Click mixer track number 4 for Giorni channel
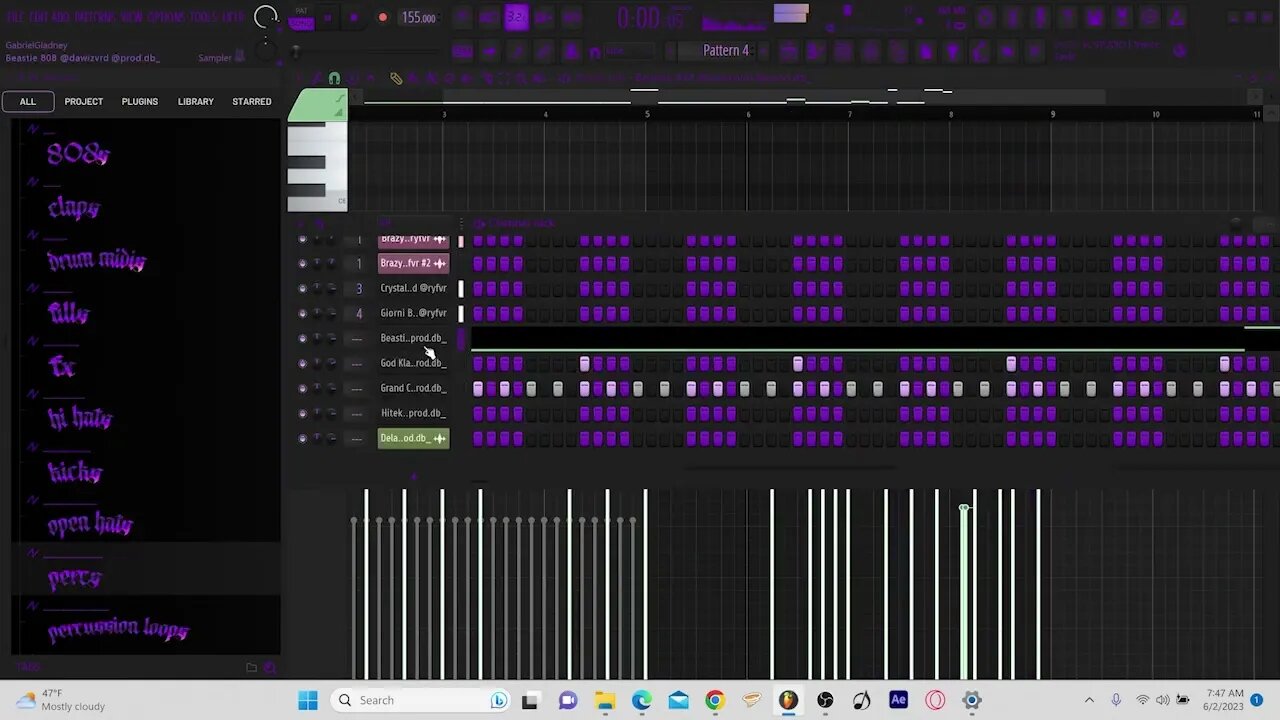The width and height of the screenshot is (1280, 720). (x=359, y=313)
